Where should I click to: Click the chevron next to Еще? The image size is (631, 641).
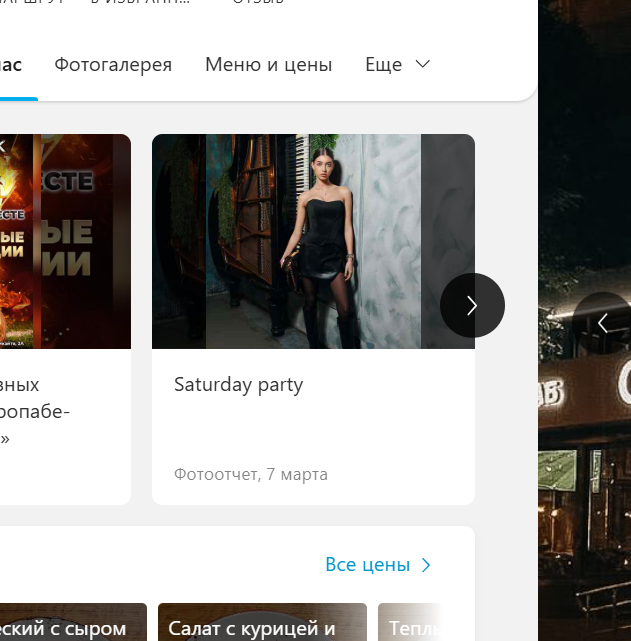tap(423, 64)
